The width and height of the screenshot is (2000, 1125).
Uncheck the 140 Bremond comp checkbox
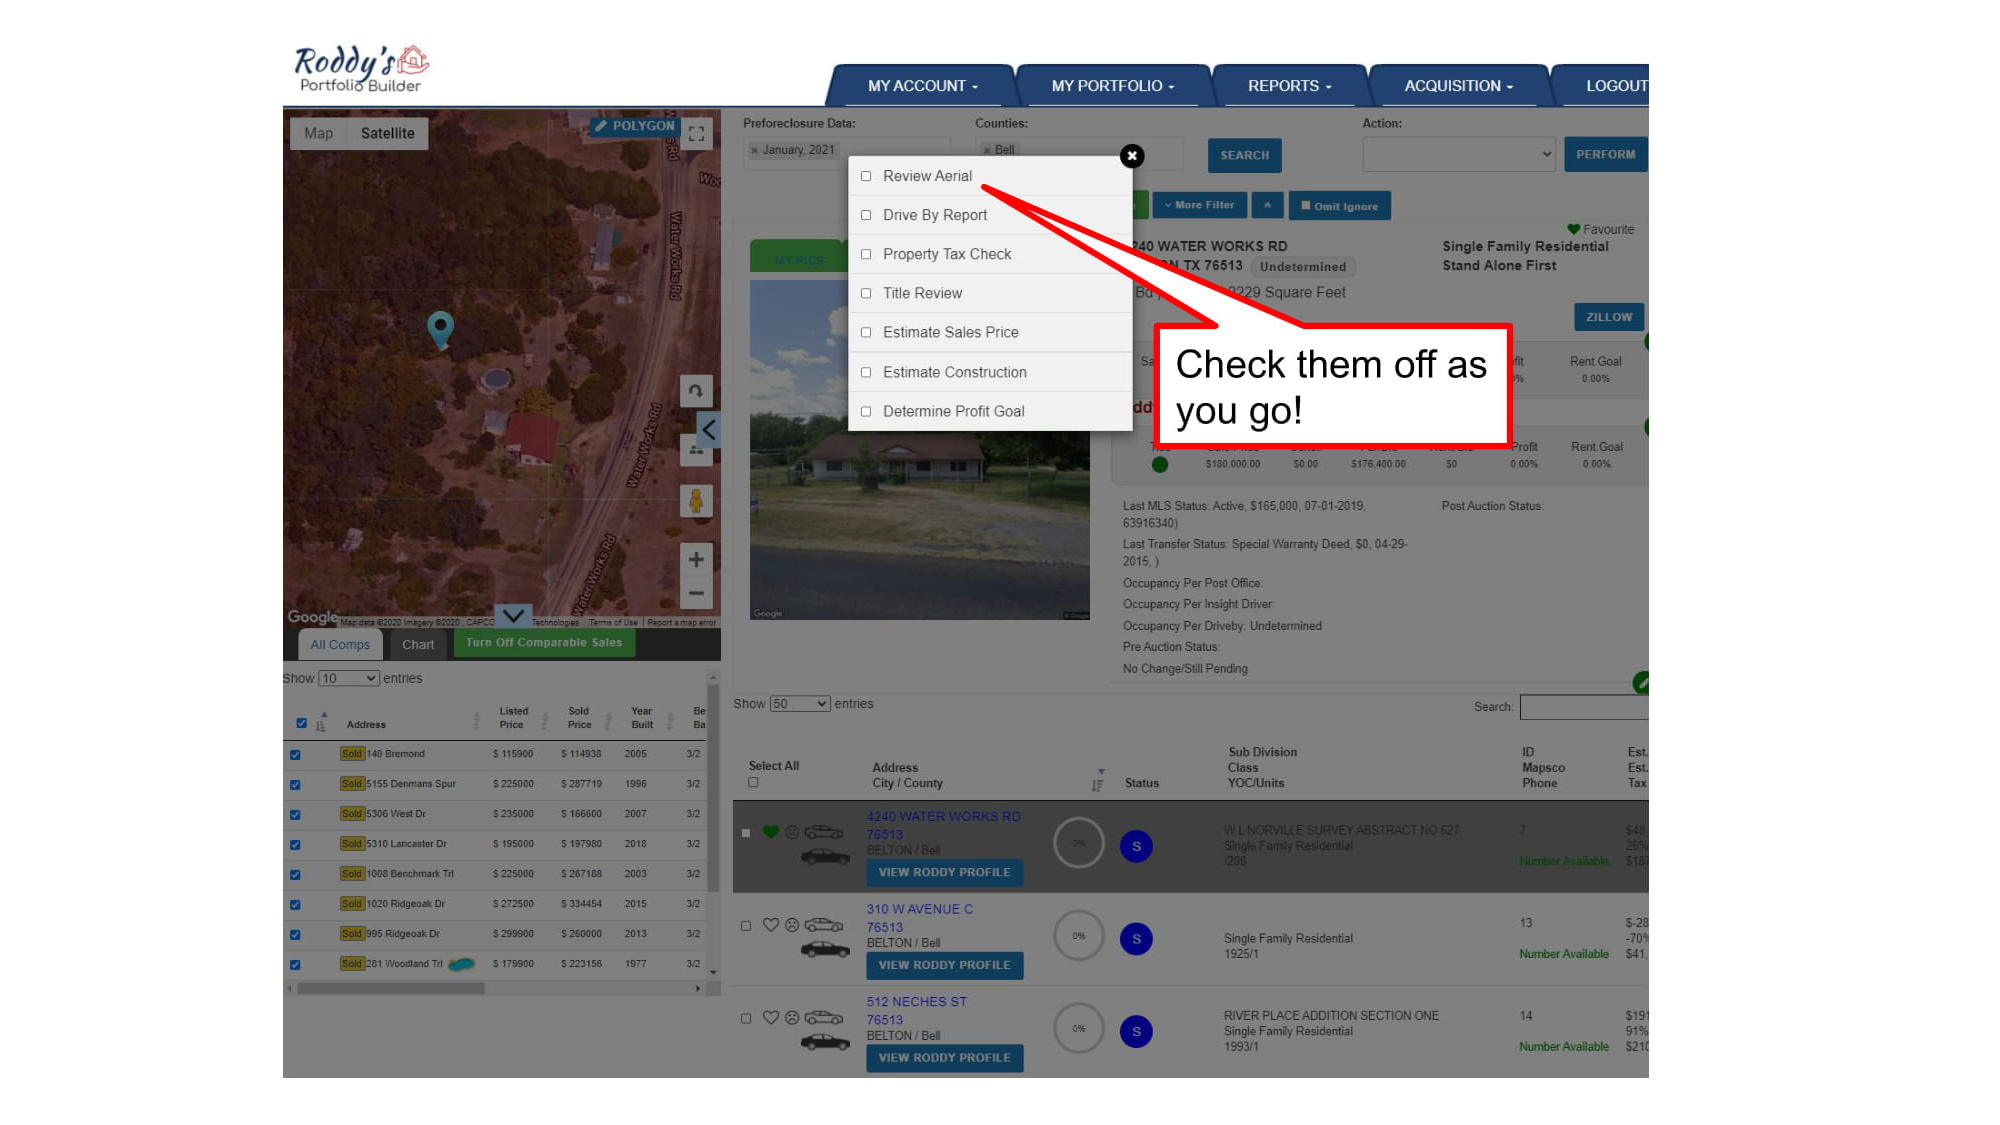[x=295, y=755]
